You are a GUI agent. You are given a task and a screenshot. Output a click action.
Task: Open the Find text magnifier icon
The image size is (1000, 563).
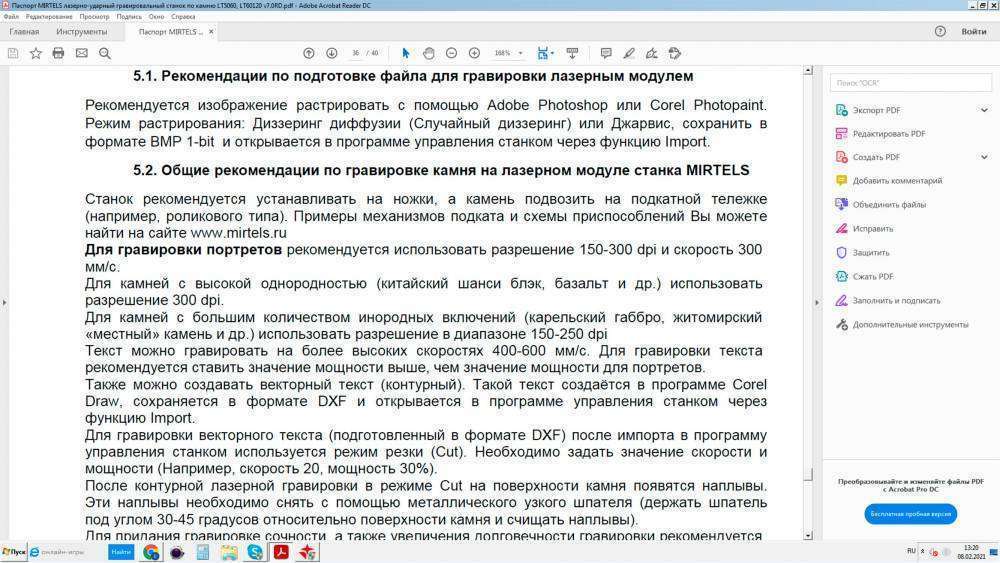point(105,54)
